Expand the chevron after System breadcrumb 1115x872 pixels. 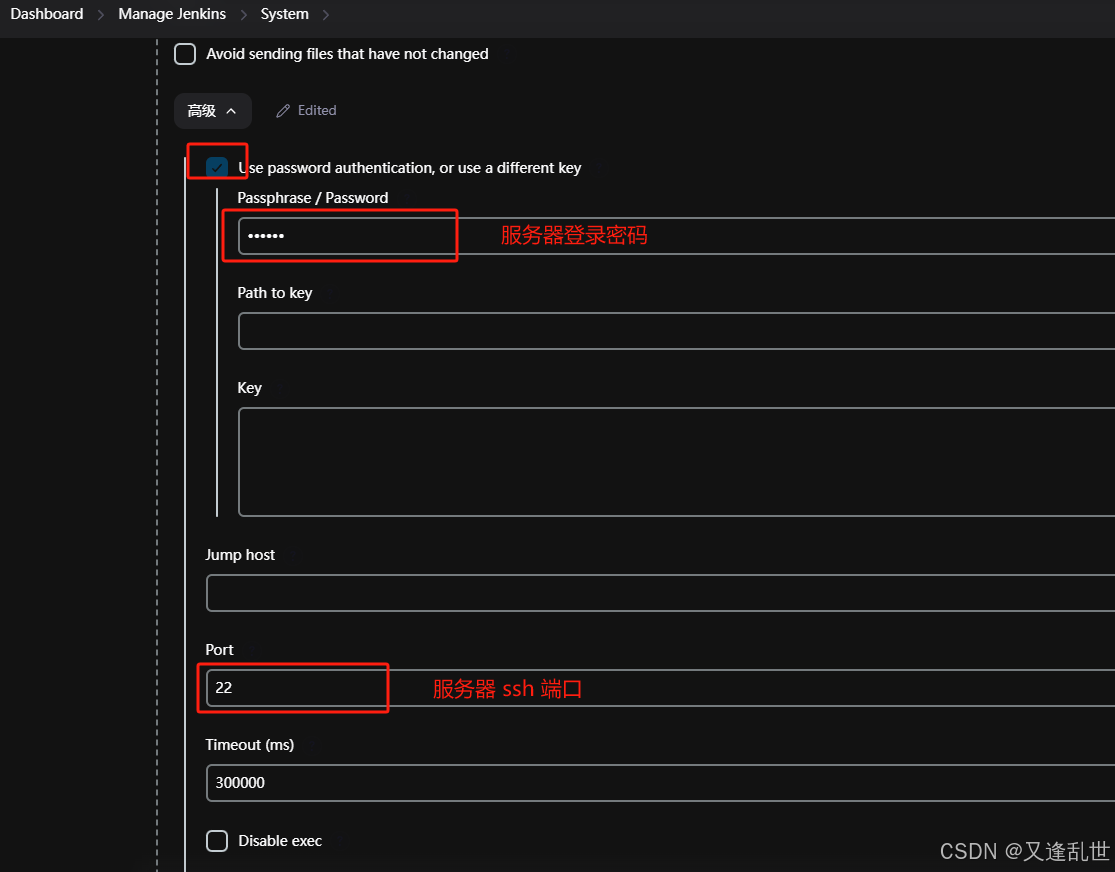pos(326,15)
